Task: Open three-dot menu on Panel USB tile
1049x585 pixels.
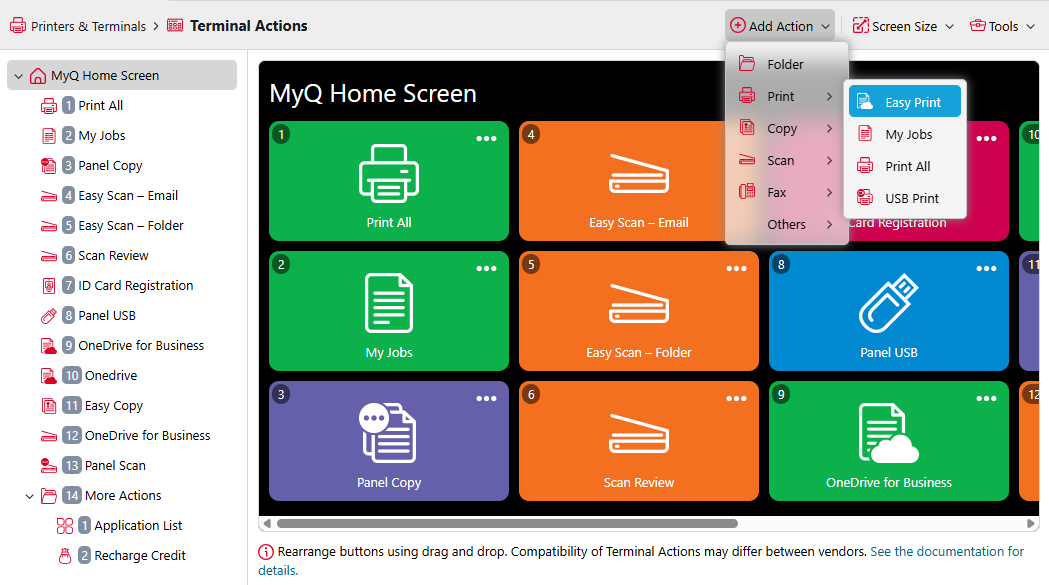Action: [x=986, y=268]
